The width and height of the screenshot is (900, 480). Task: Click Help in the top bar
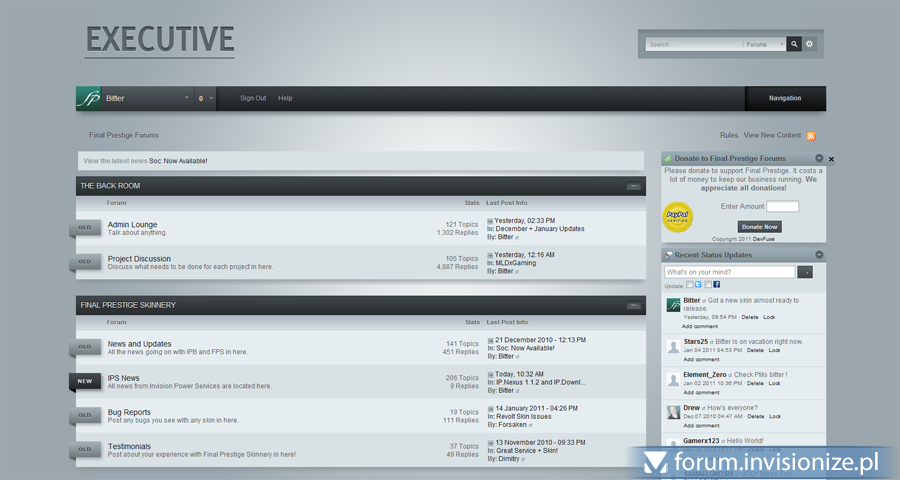coord(285,98)
